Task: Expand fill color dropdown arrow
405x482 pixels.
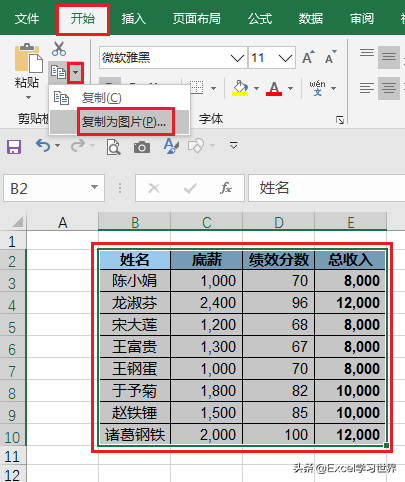Action: (256, 88)
